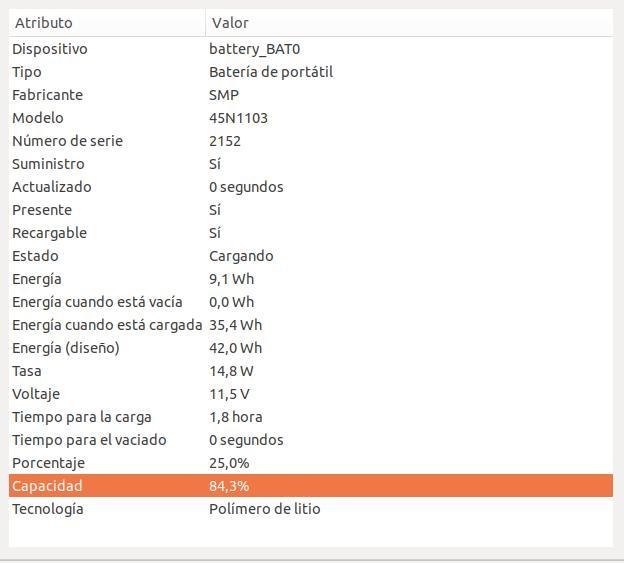Click the 25,0% percentage value
Viewport: 624px width, 563px height.
229,463
